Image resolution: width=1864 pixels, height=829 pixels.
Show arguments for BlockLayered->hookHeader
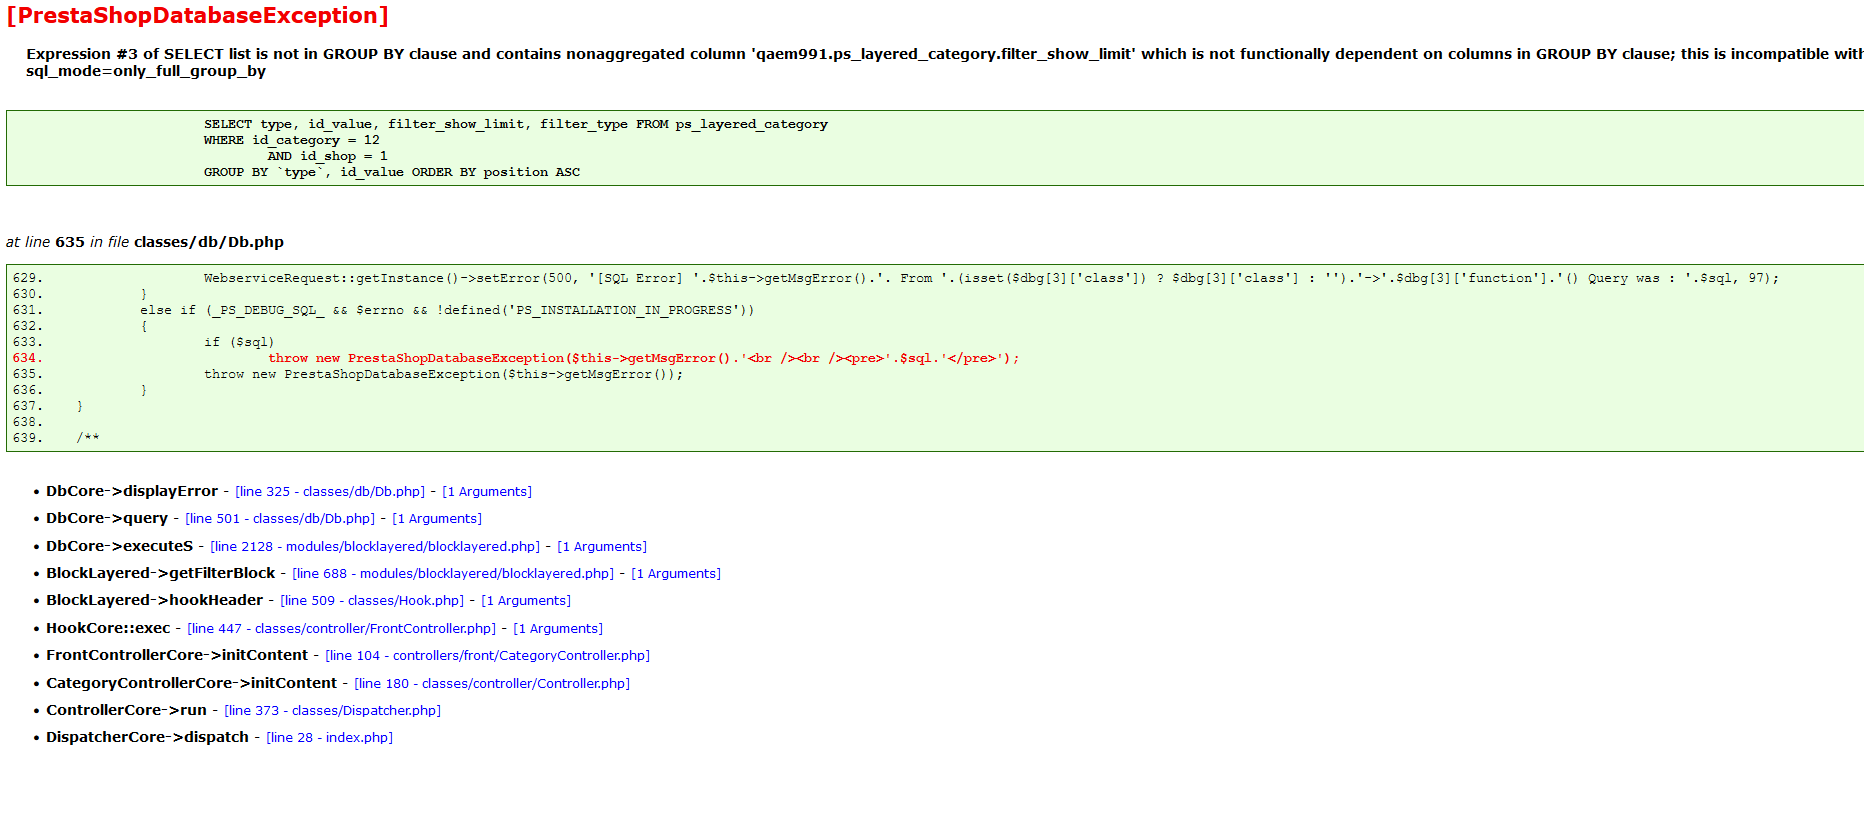point(526,601)
